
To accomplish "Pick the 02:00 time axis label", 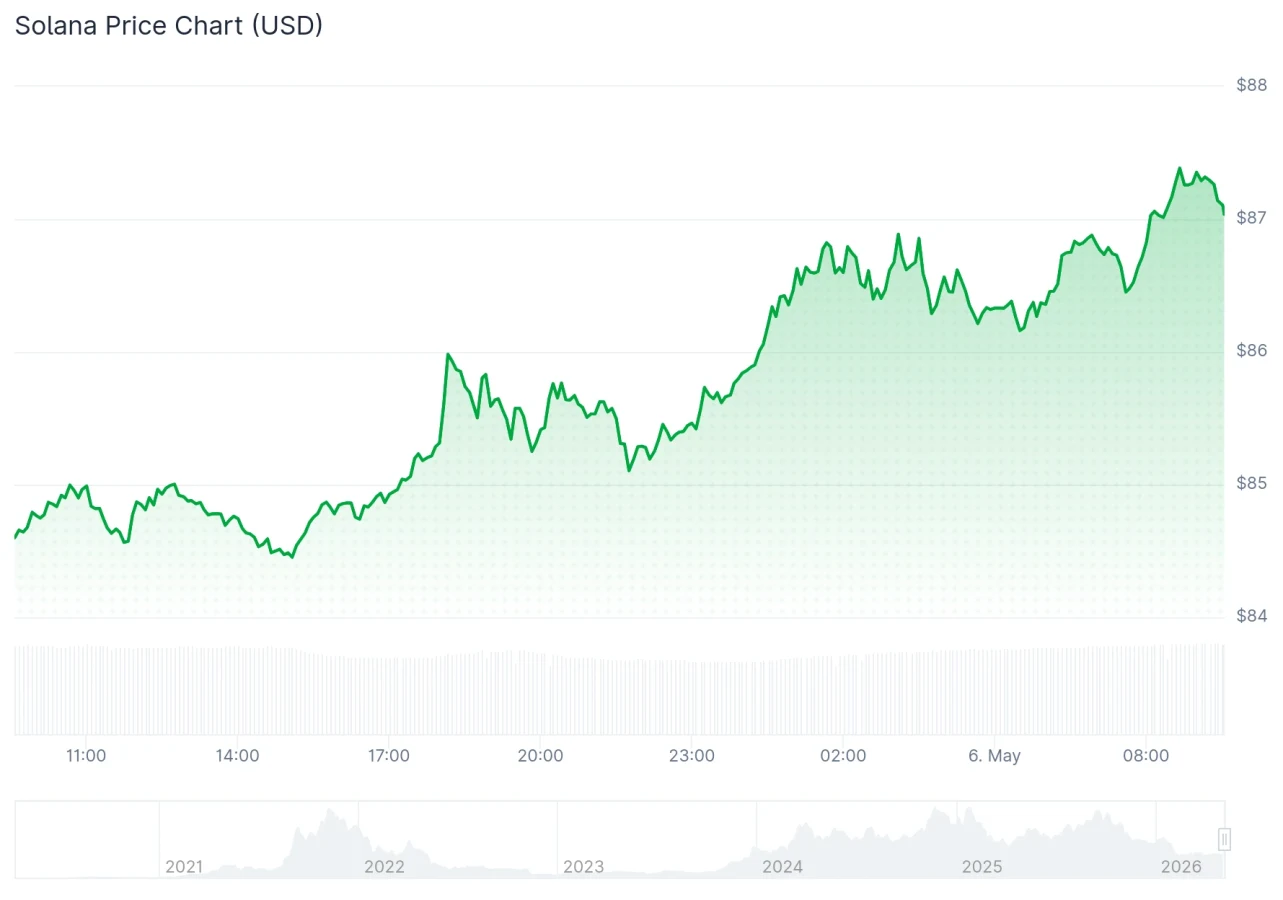I will [x=843, y=756].
